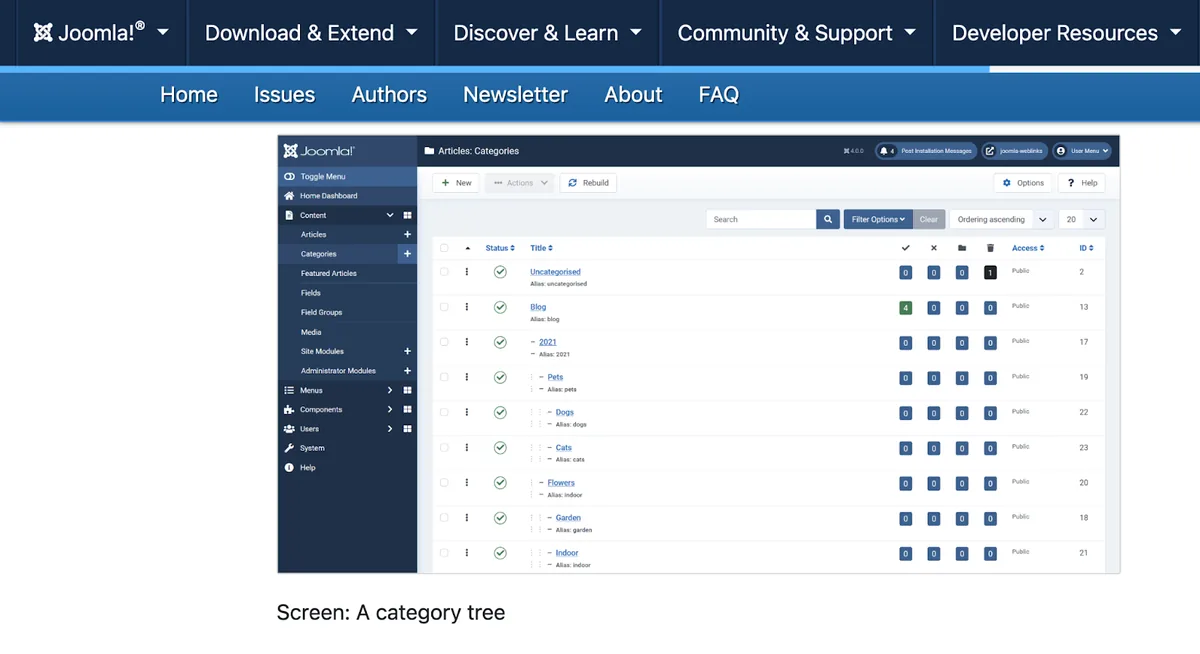Open the Uncategorised category link
Screen dimensions: 1200x654
pyautogui.click(x=555, y=272)
